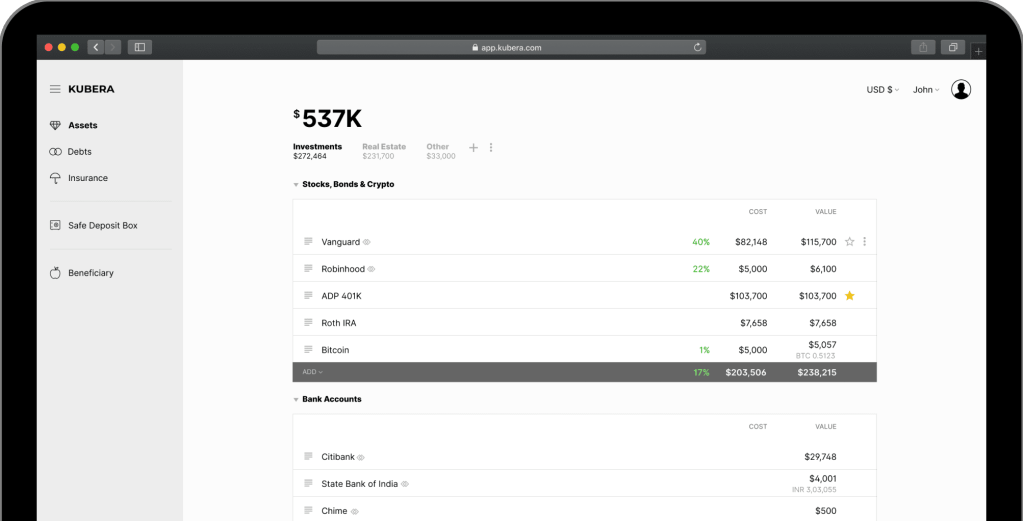Toggle the eye icon next to Vanguard
The height and width of the screenshot is (521, 1023).
[367, 242]
